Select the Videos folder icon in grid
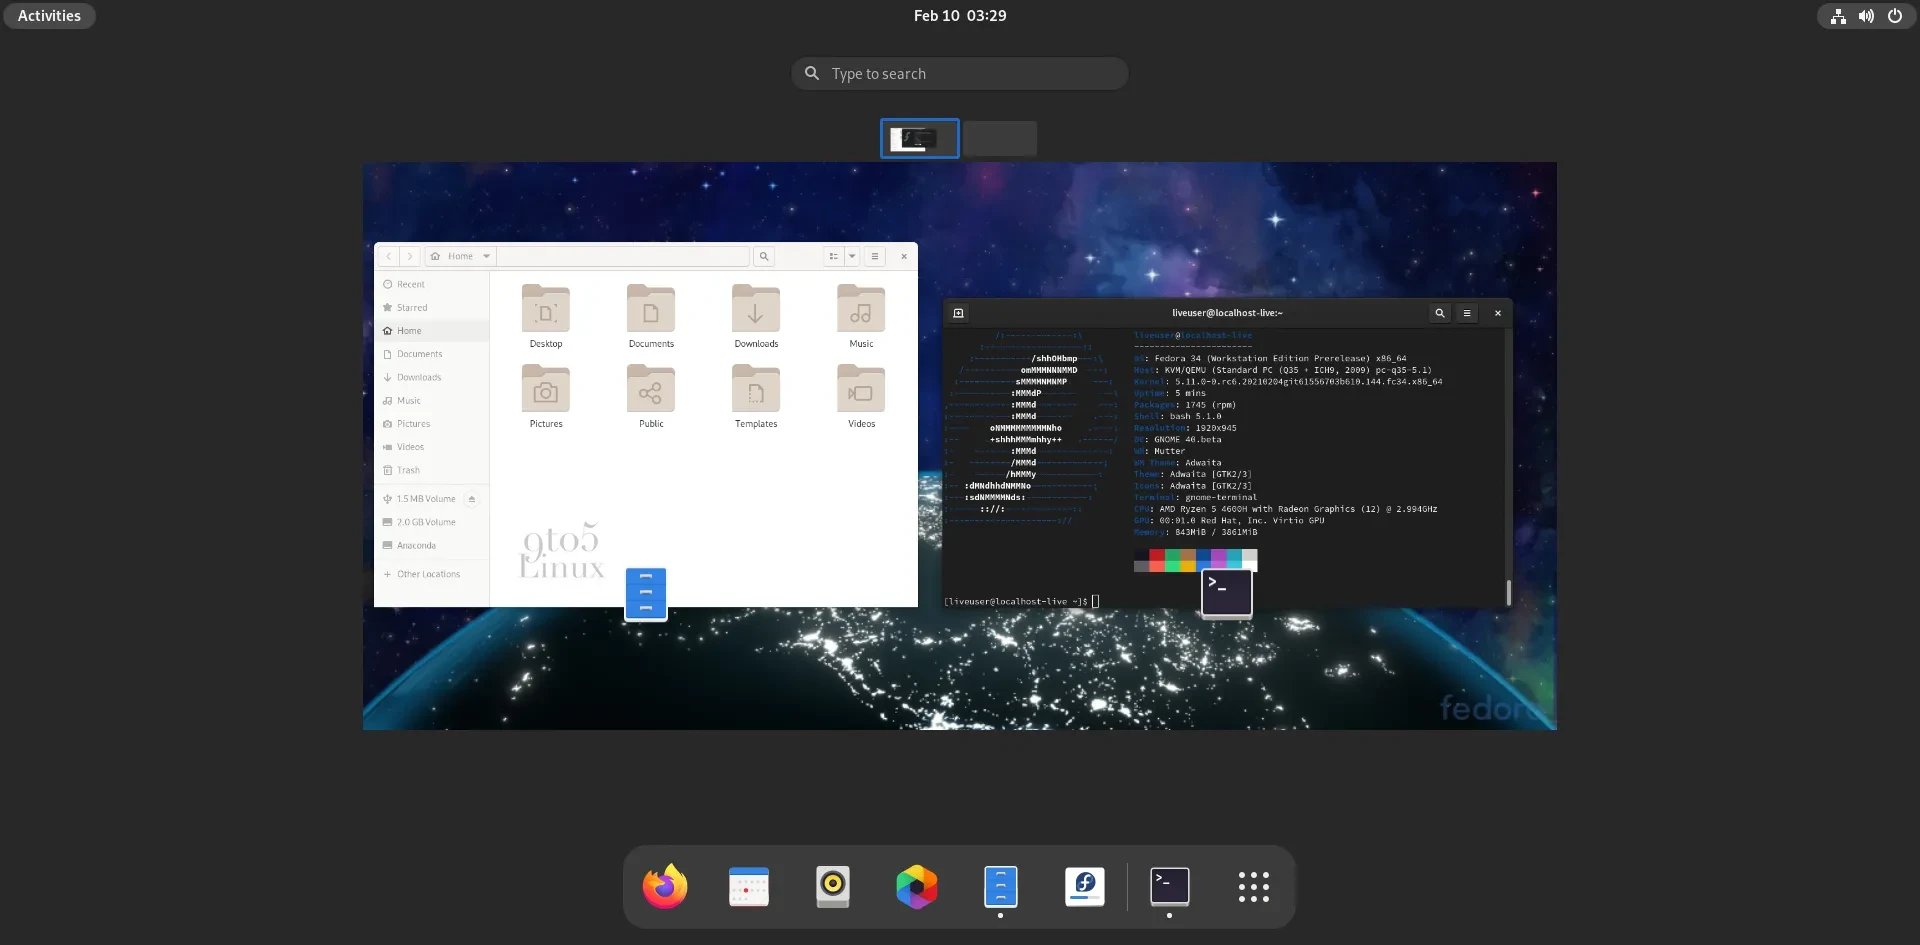Screen dimensions: 1920x945 click(x=861, y=389)
